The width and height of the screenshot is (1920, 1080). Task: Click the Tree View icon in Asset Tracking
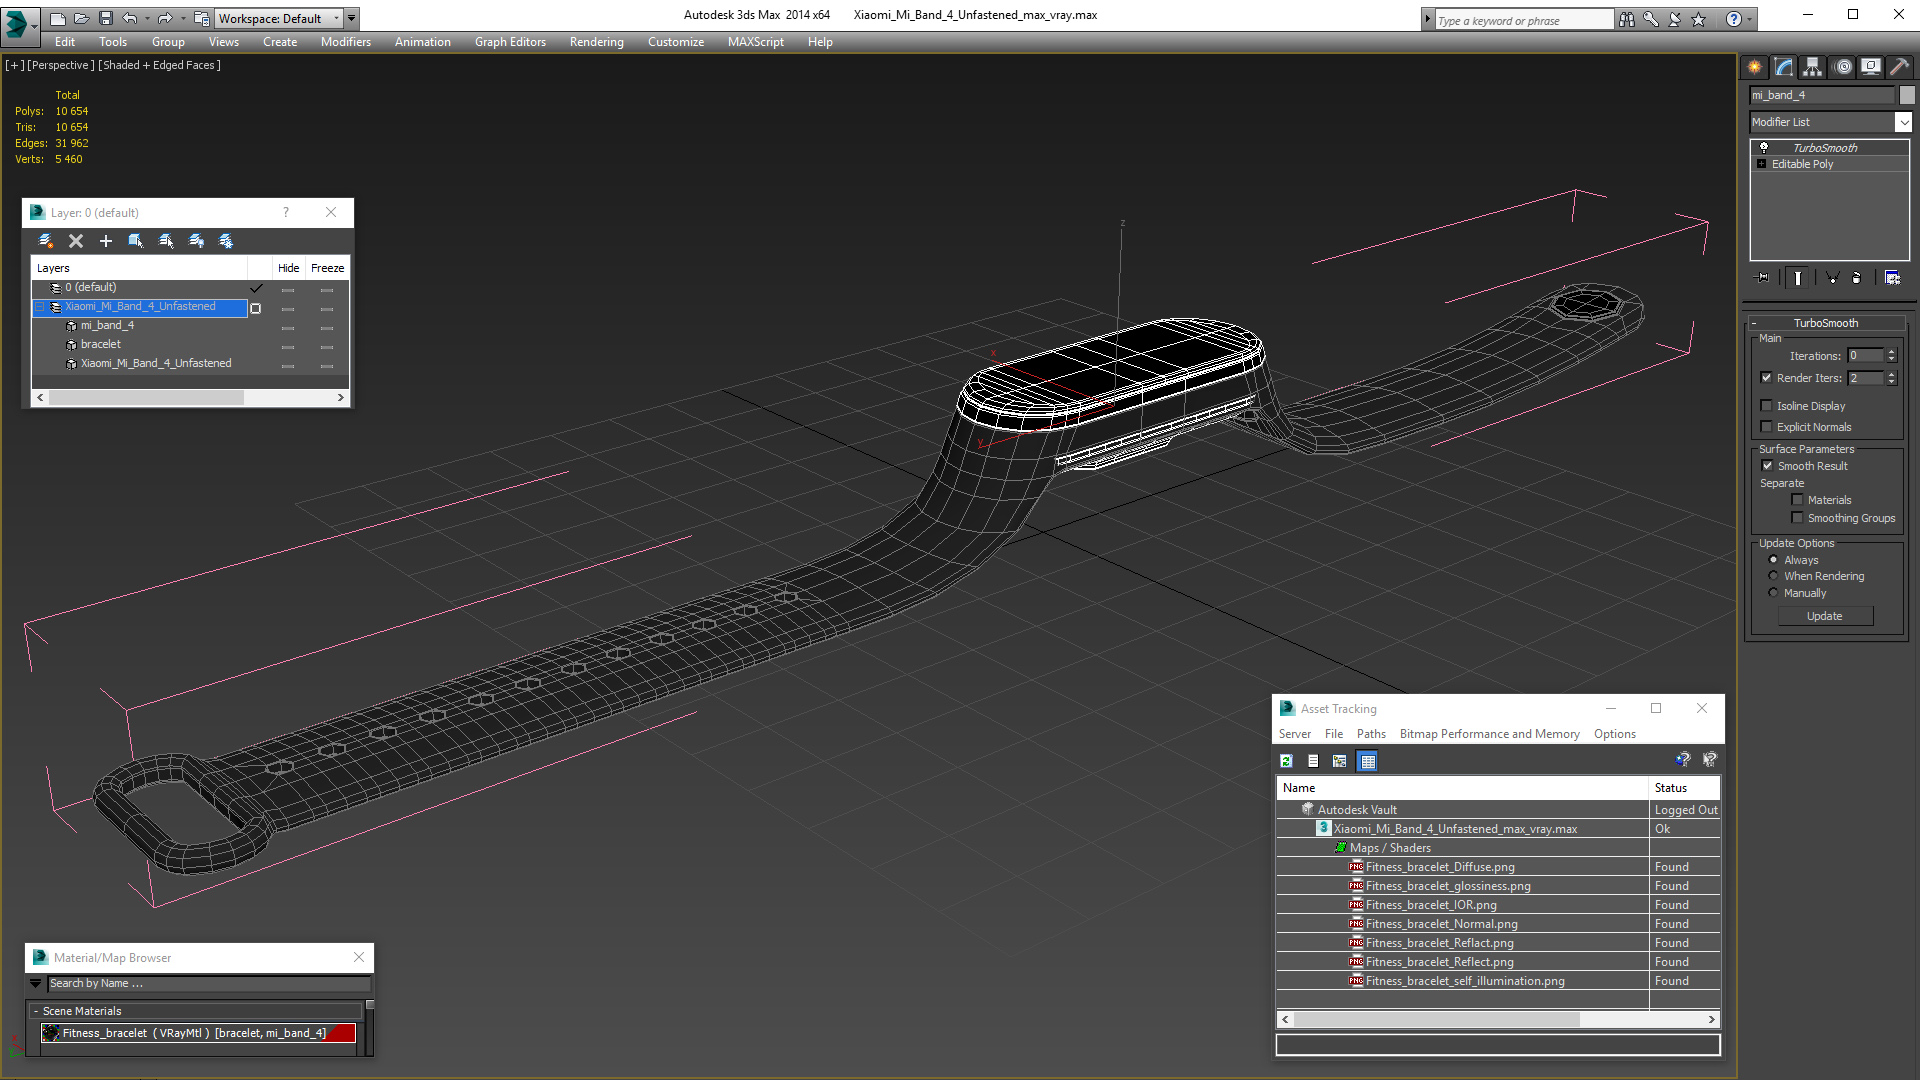(x=1340, y=761)
